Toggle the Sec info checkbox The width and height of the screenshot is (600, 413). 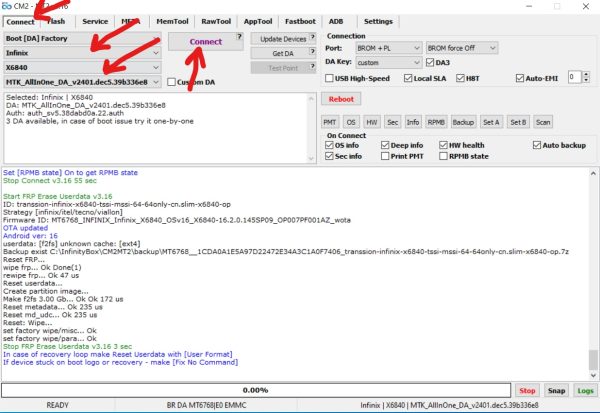point(329,156)
